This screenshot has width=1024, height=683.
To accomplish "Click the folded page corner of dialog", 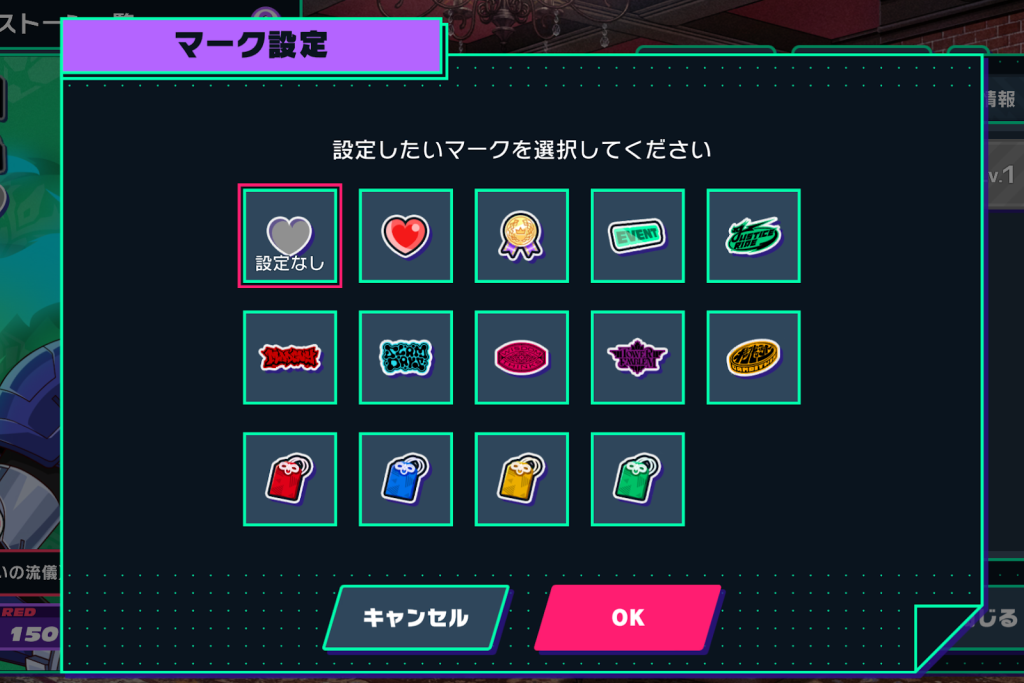I will [947, 637].
